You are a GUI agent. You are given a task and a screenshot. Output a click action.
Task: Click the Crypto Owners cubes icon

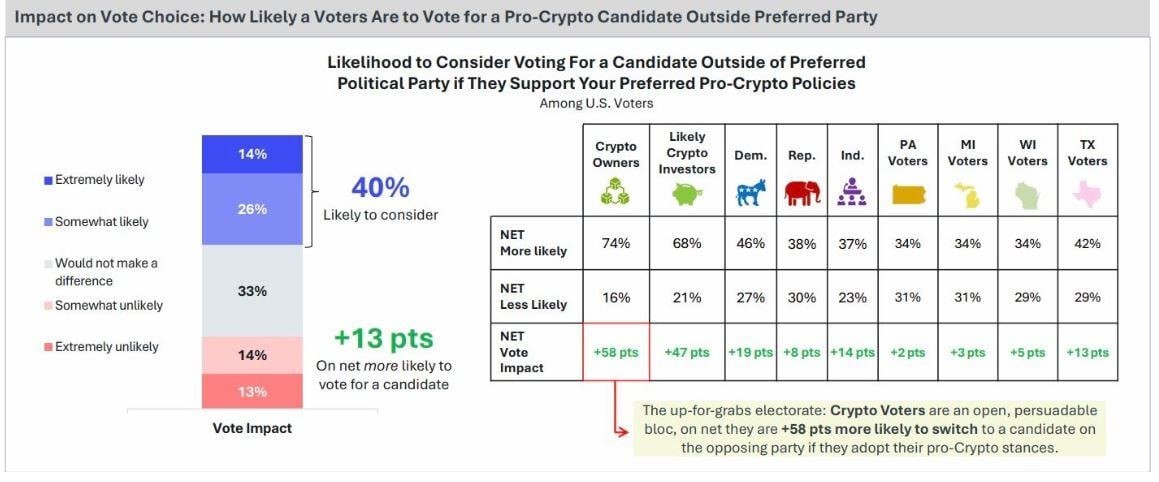[x=616, y=192]
